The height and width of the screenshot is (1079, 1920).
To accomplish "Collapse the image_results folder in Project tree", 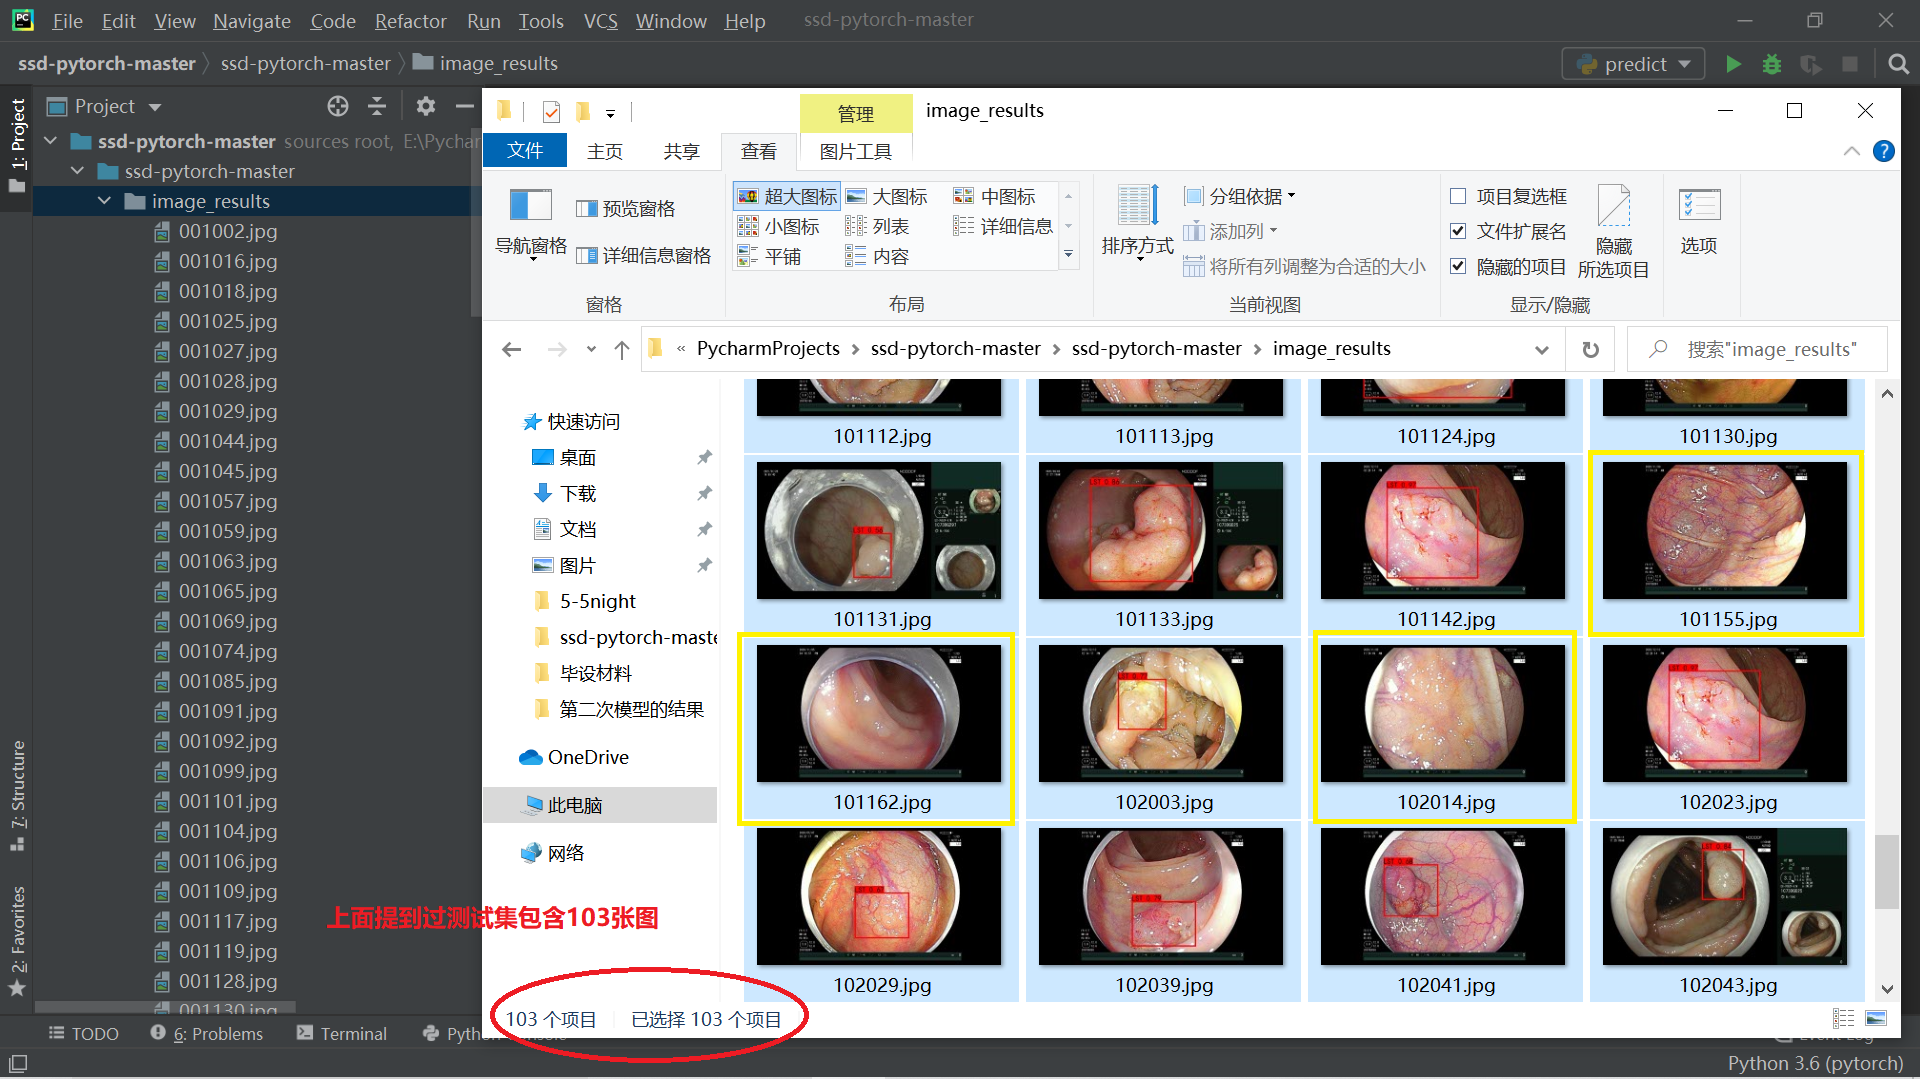I will 104,201.
